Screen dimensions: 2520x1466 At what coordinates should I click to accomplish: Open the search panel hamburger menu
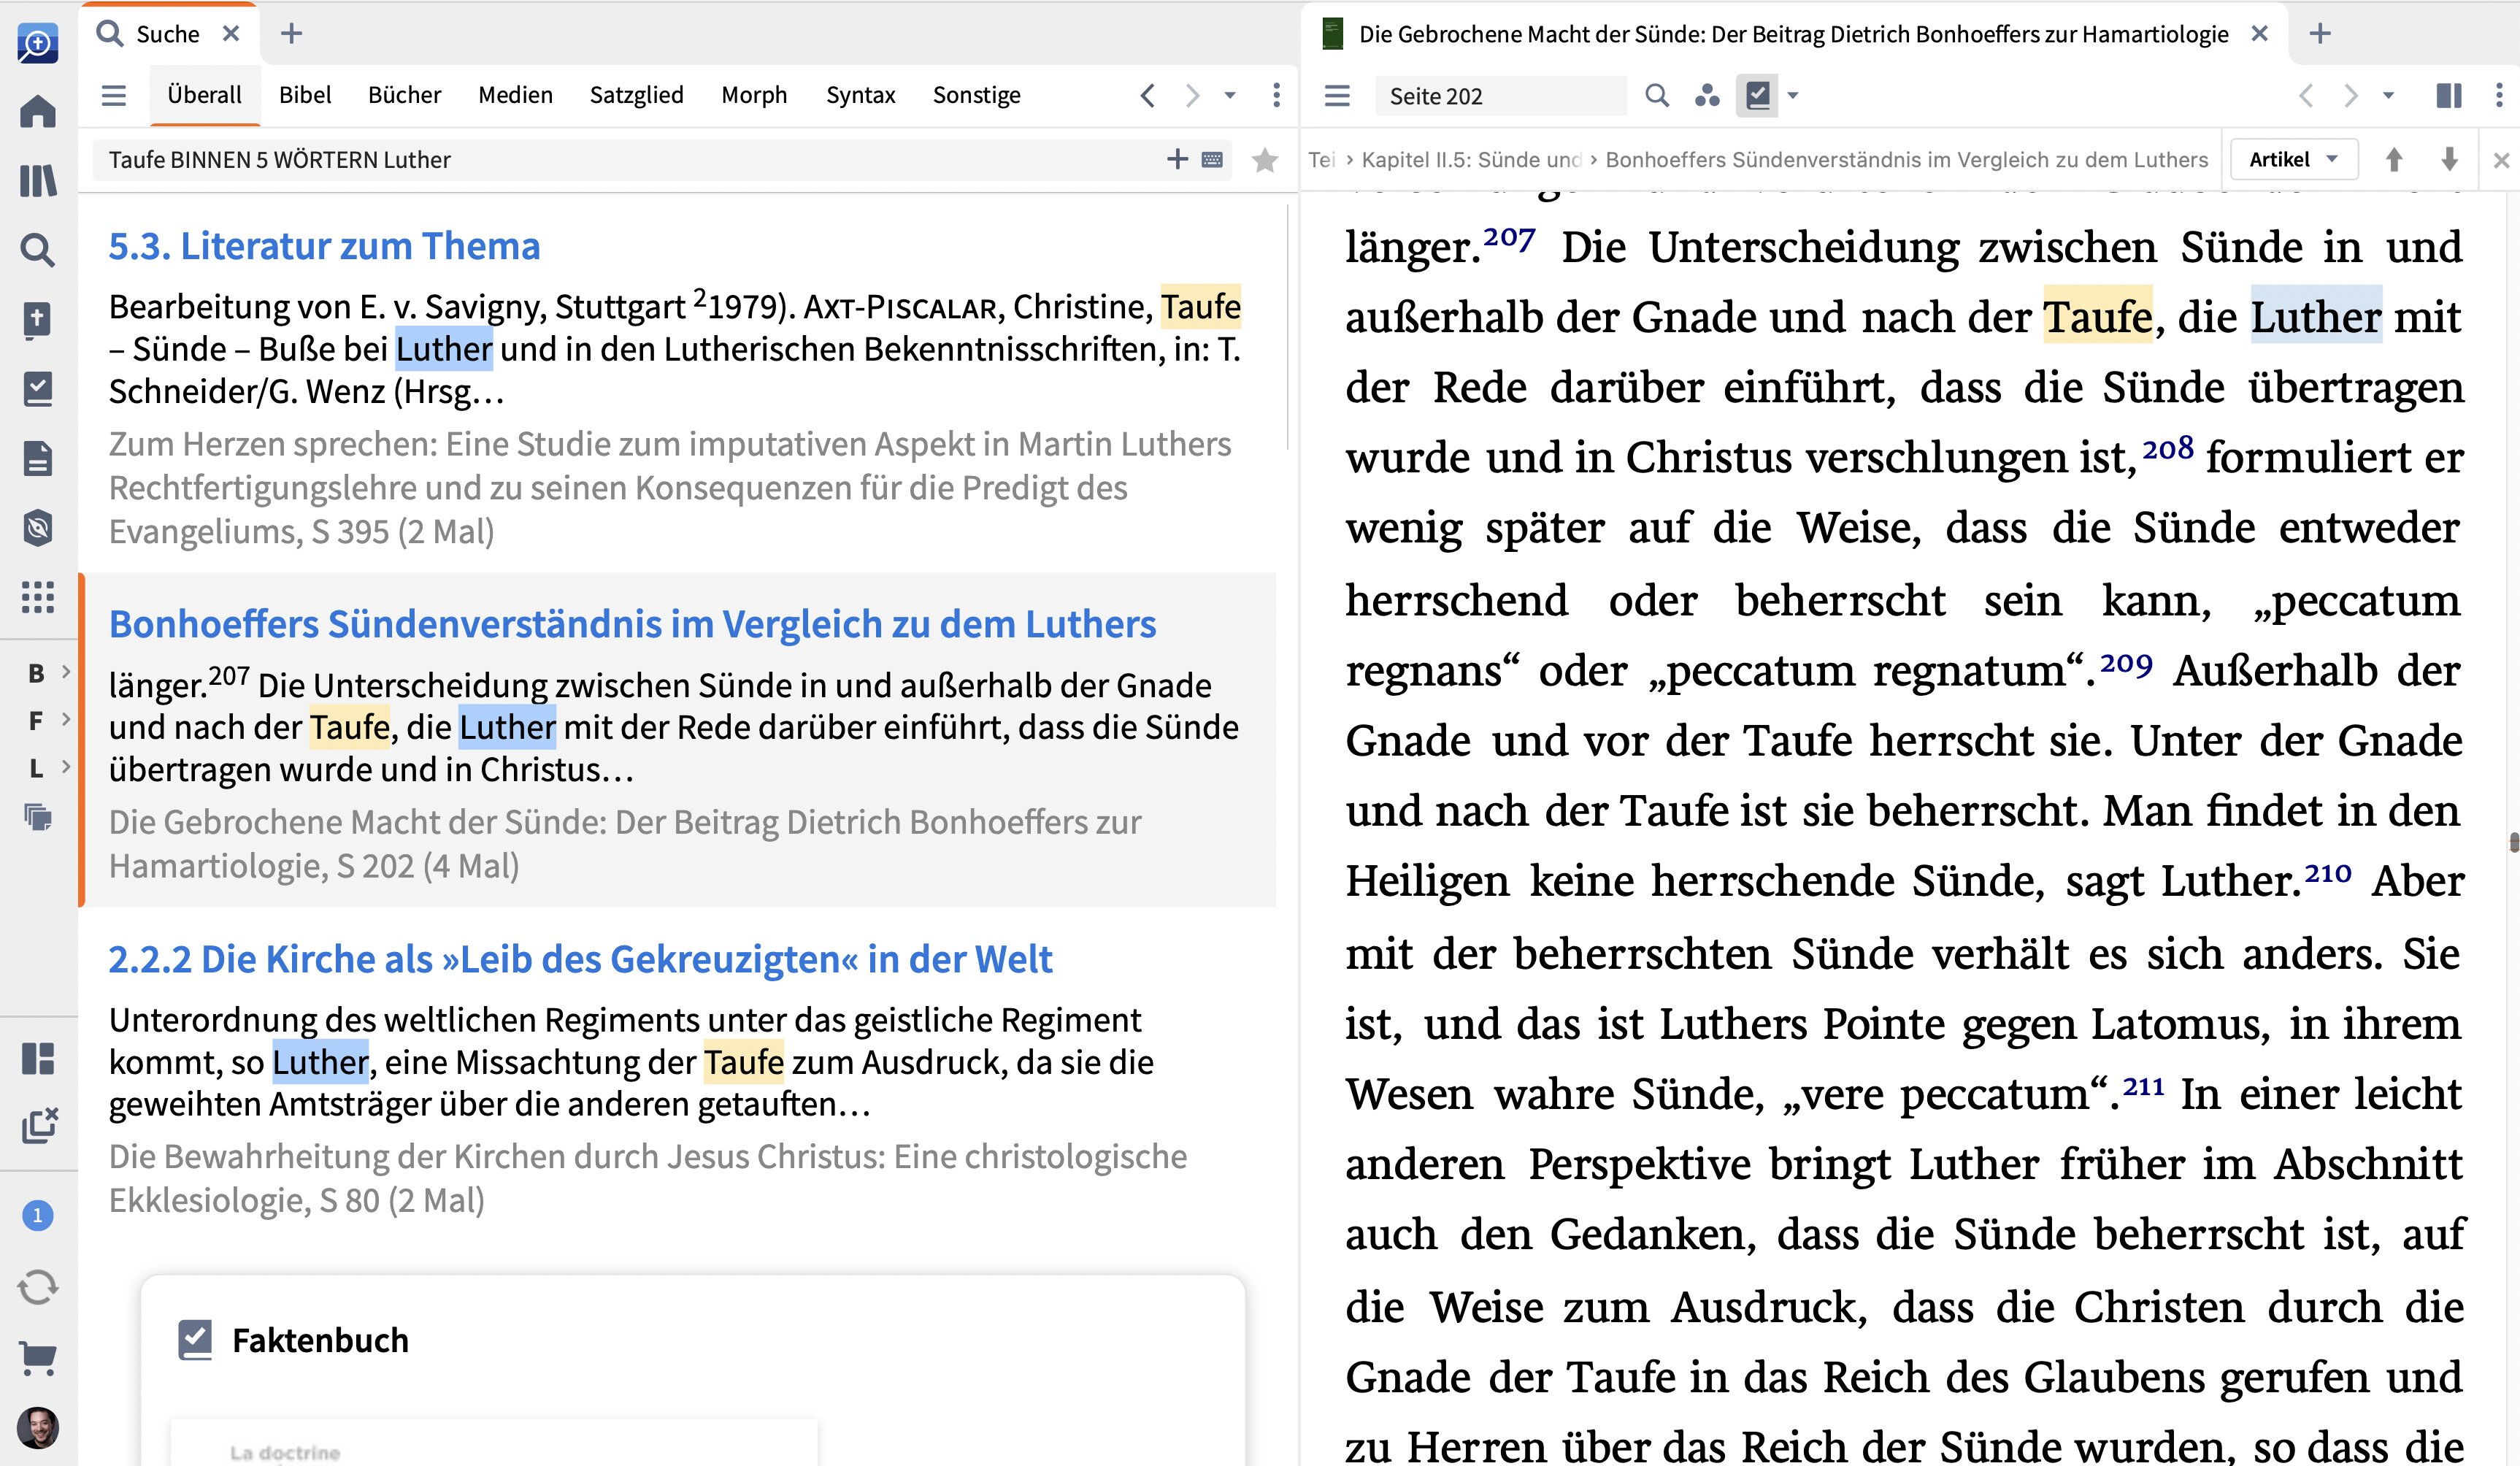click(114, 95)
